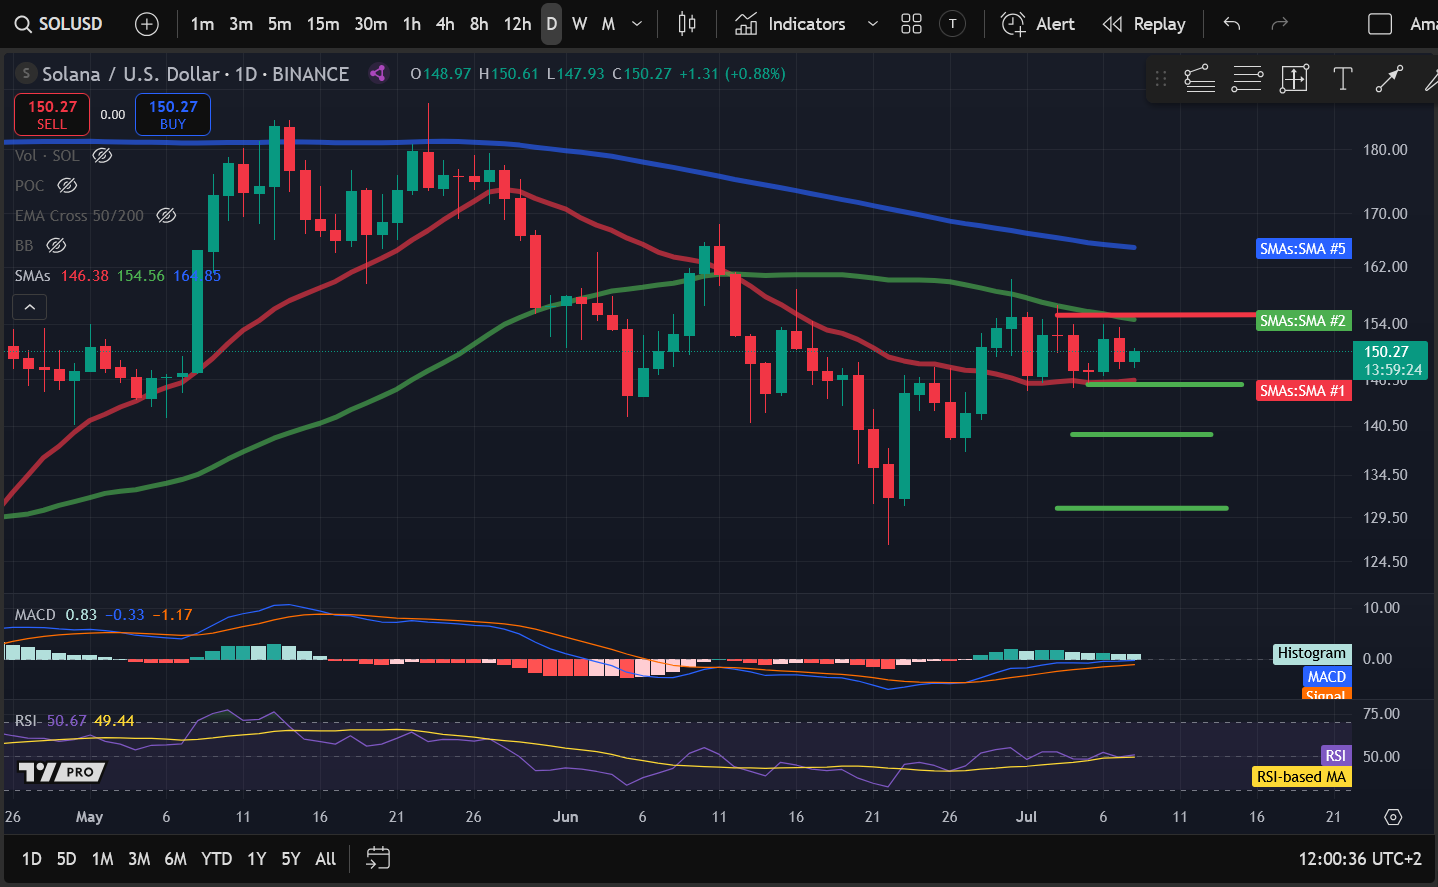Create an Alert

1038,24
